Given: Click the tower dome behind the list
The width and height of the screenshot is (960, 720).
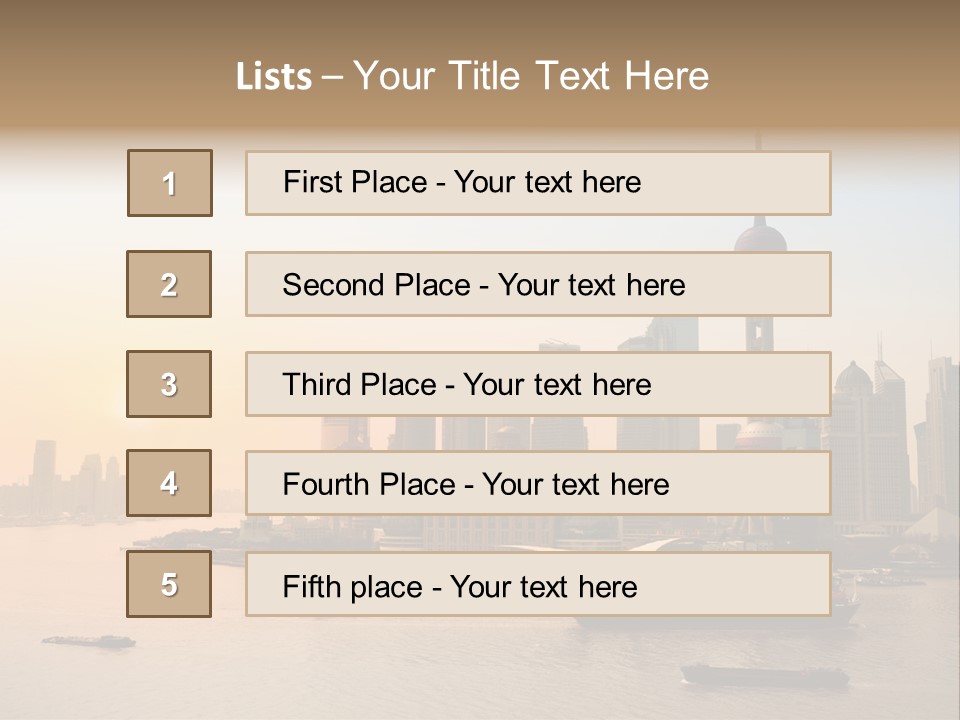Looking at the screenshot, I should point(760,237).
